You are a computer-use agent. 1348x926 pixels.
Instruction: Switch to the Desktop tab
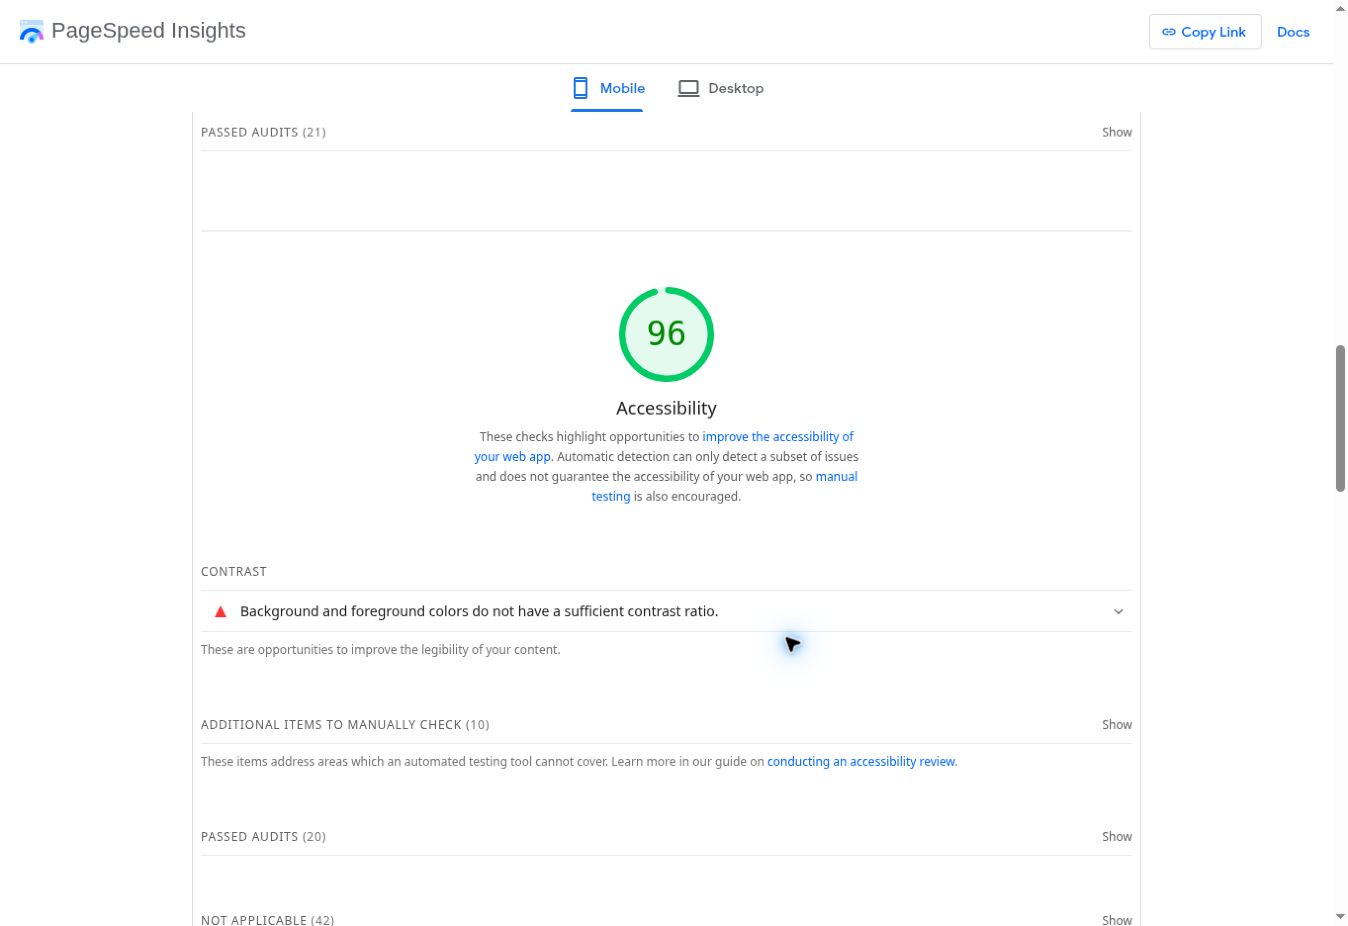pos(721,88)
